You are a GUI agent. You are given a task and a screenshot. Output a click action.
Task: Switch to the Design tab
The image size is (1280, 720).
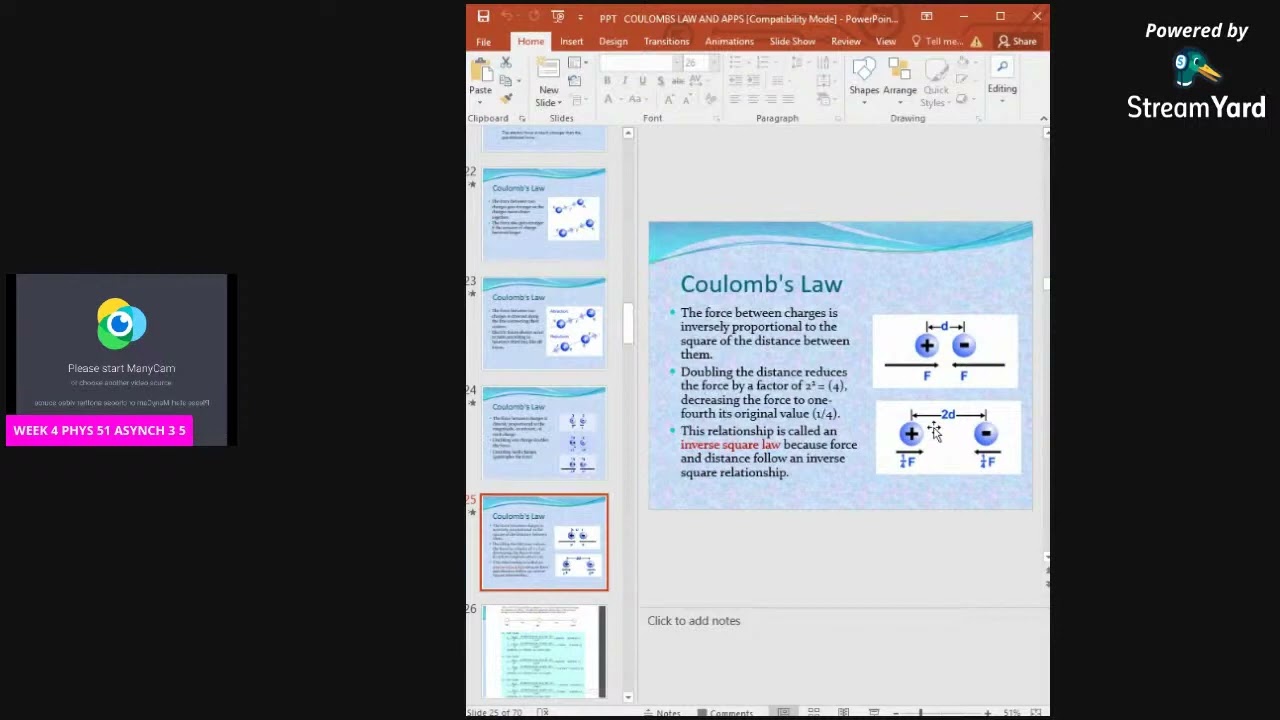(x=613, y=41)
